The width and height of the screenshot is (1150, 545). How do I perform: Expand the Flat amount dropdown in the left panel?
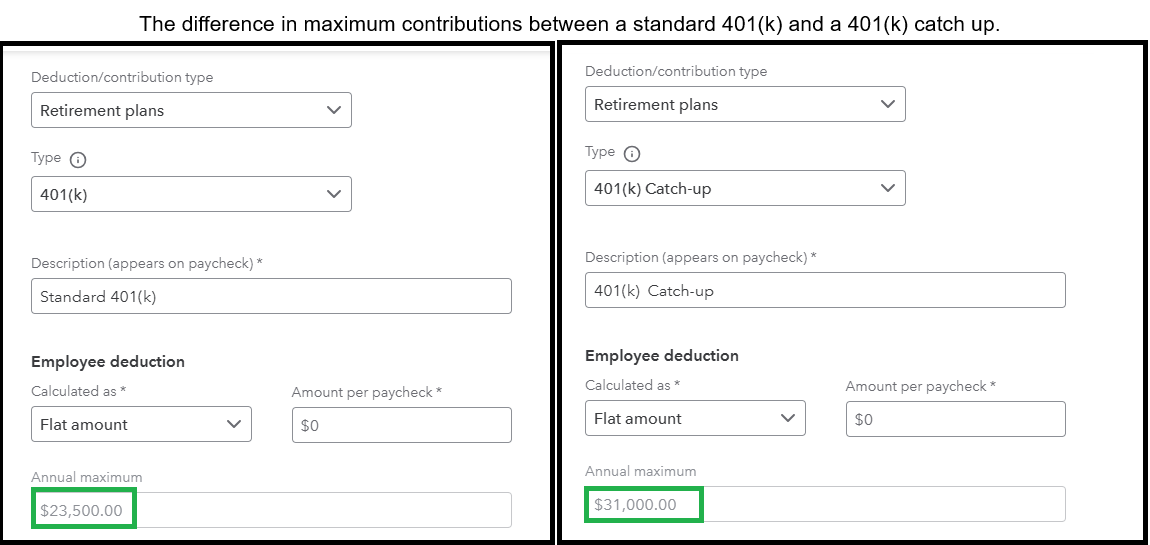pyautogui.click(x=141, y=425)
